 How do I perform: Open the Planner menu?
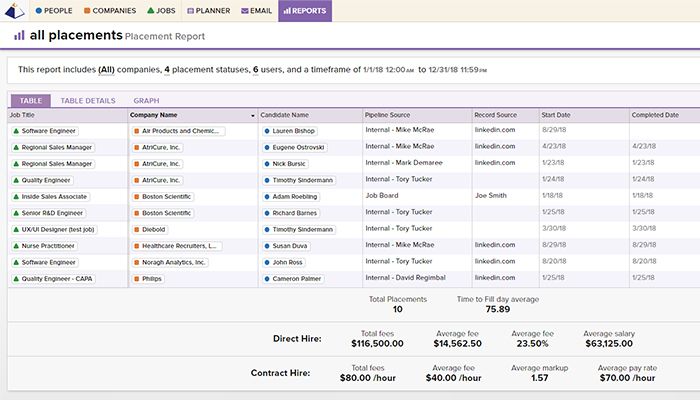(x=208, y=11)
